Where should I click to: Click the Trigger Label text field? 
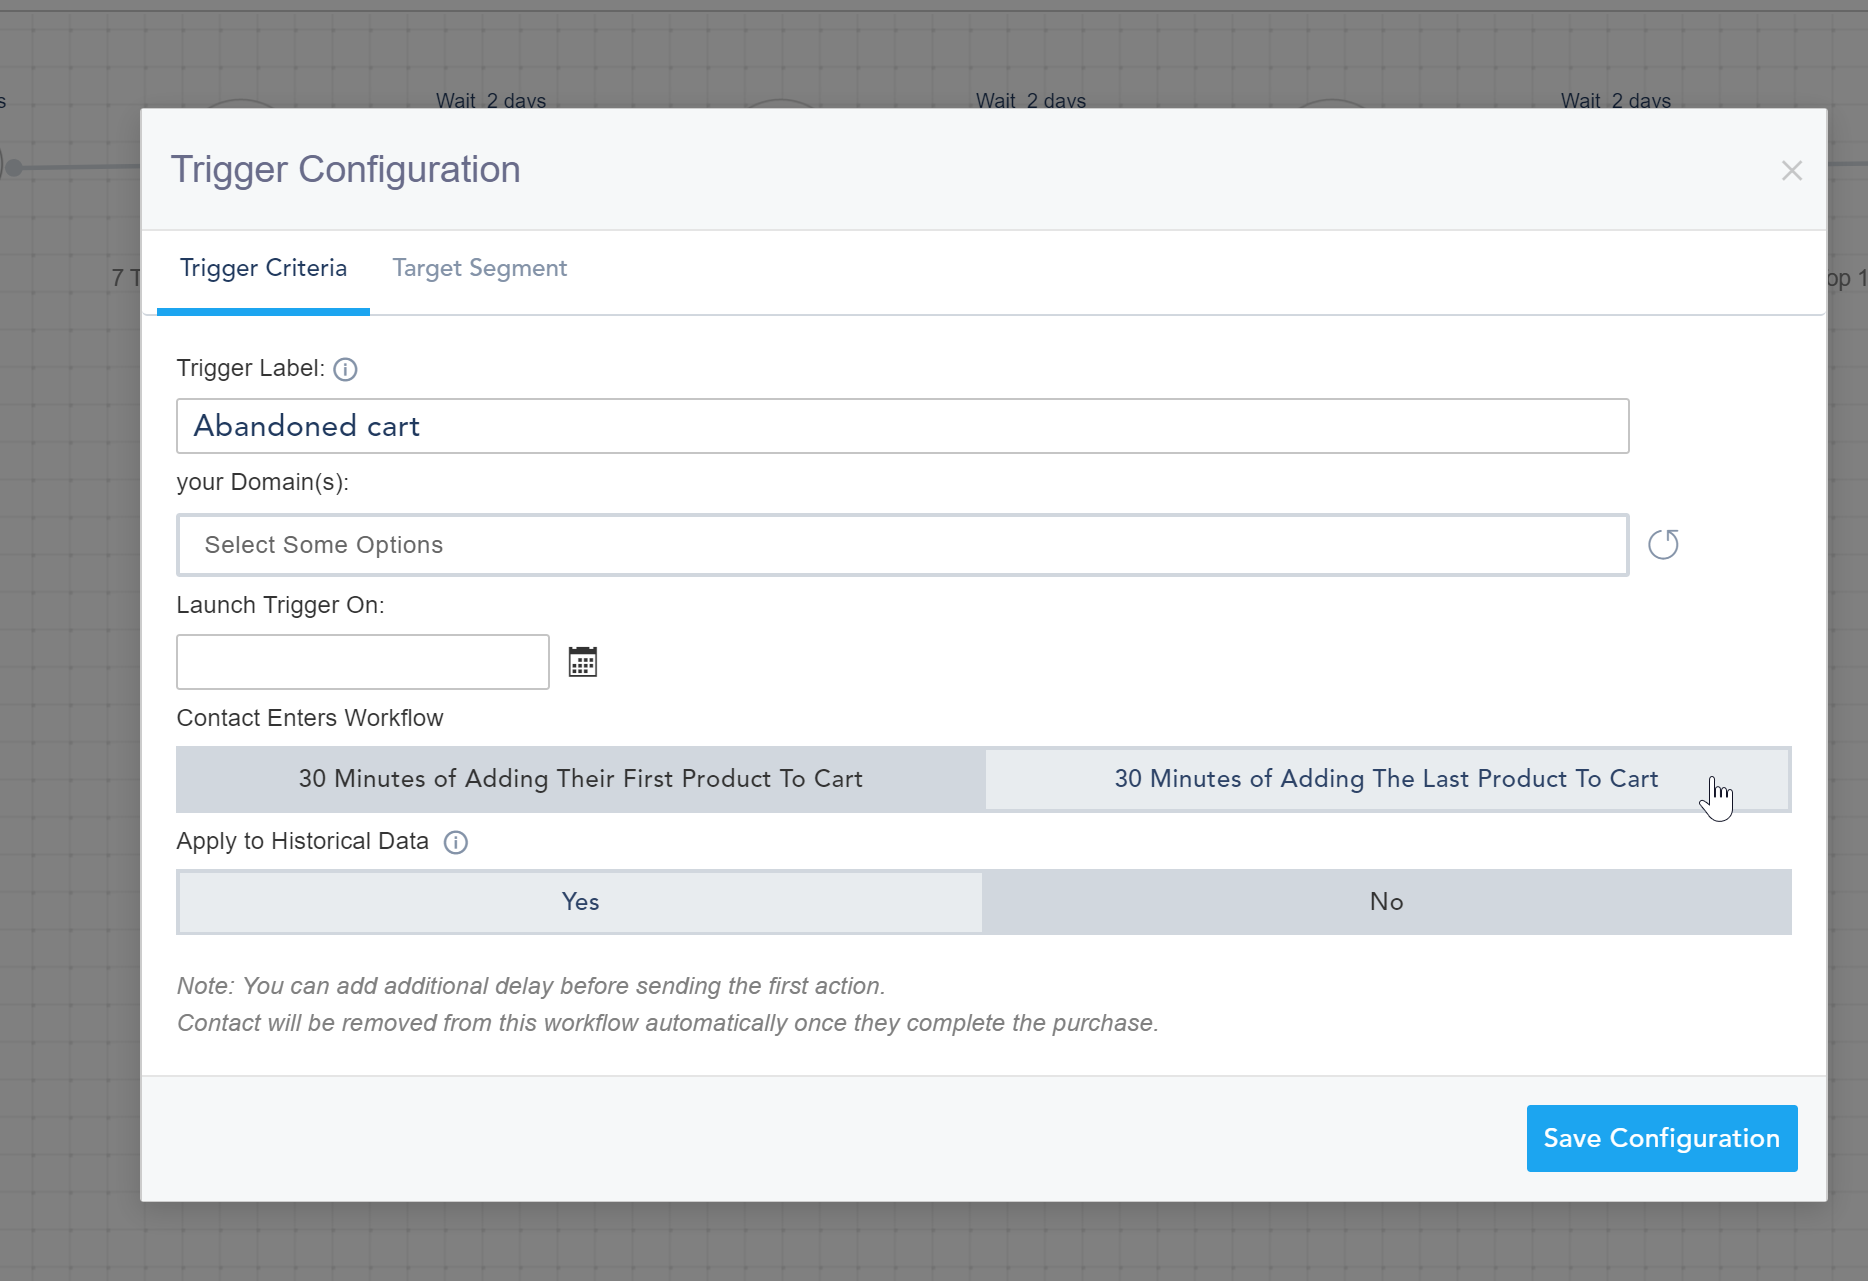point(902,426)
